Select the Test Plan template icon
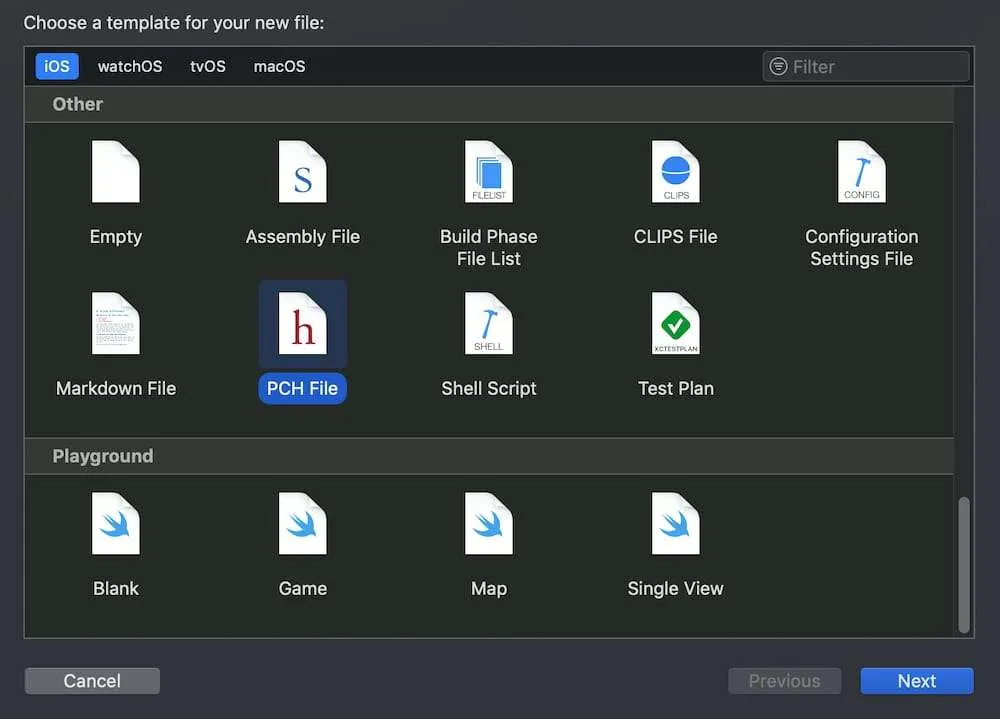 pyautogui.click(x=675, y=323)
